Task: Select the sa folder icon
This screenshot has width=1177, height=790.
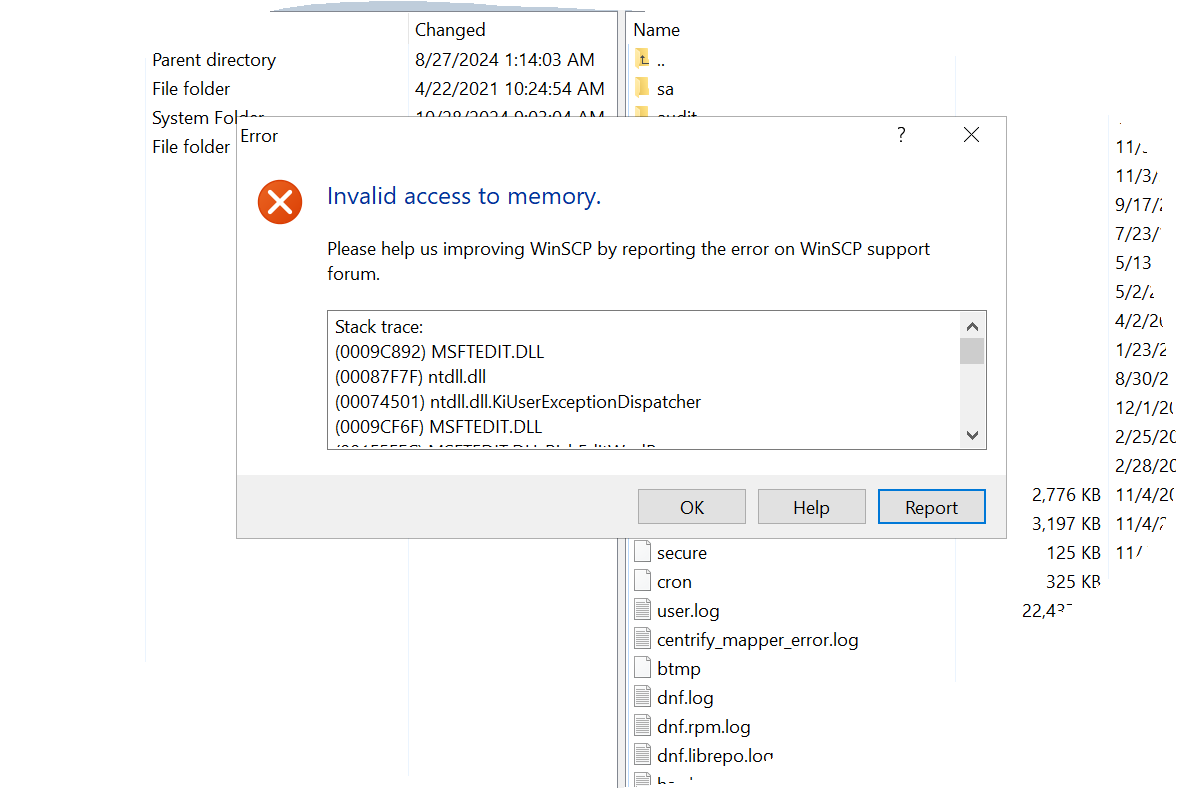Action: pos(642,88)
